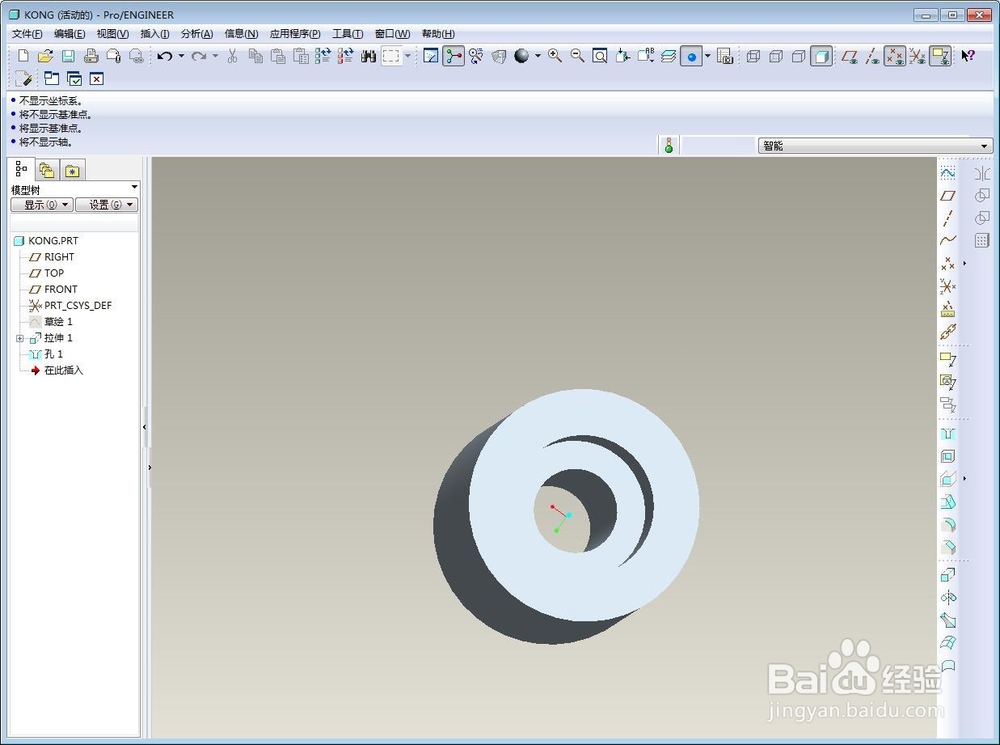Image resolution: width=1000 pixels, height=745 pixels.
Task: Click the Shell tool in feature toolbar
Action: [x=948, y=456]
